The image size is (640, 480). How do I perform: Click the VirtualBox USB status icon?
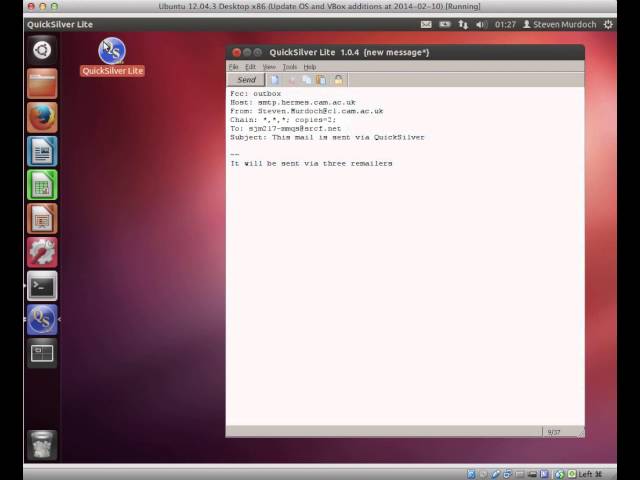click(496, 474)
